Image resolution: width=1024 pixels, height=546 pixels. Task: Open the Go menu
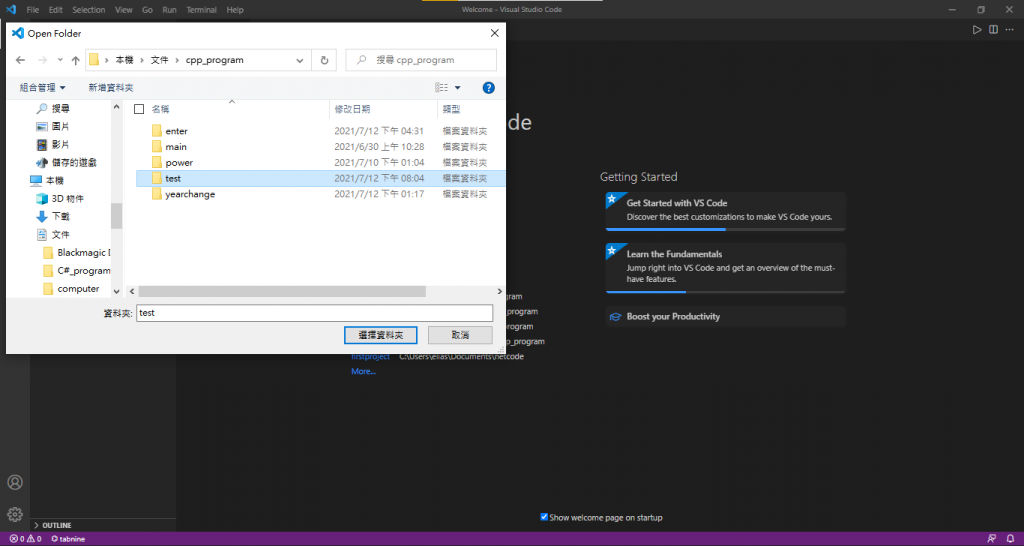(x=147, y=10)
